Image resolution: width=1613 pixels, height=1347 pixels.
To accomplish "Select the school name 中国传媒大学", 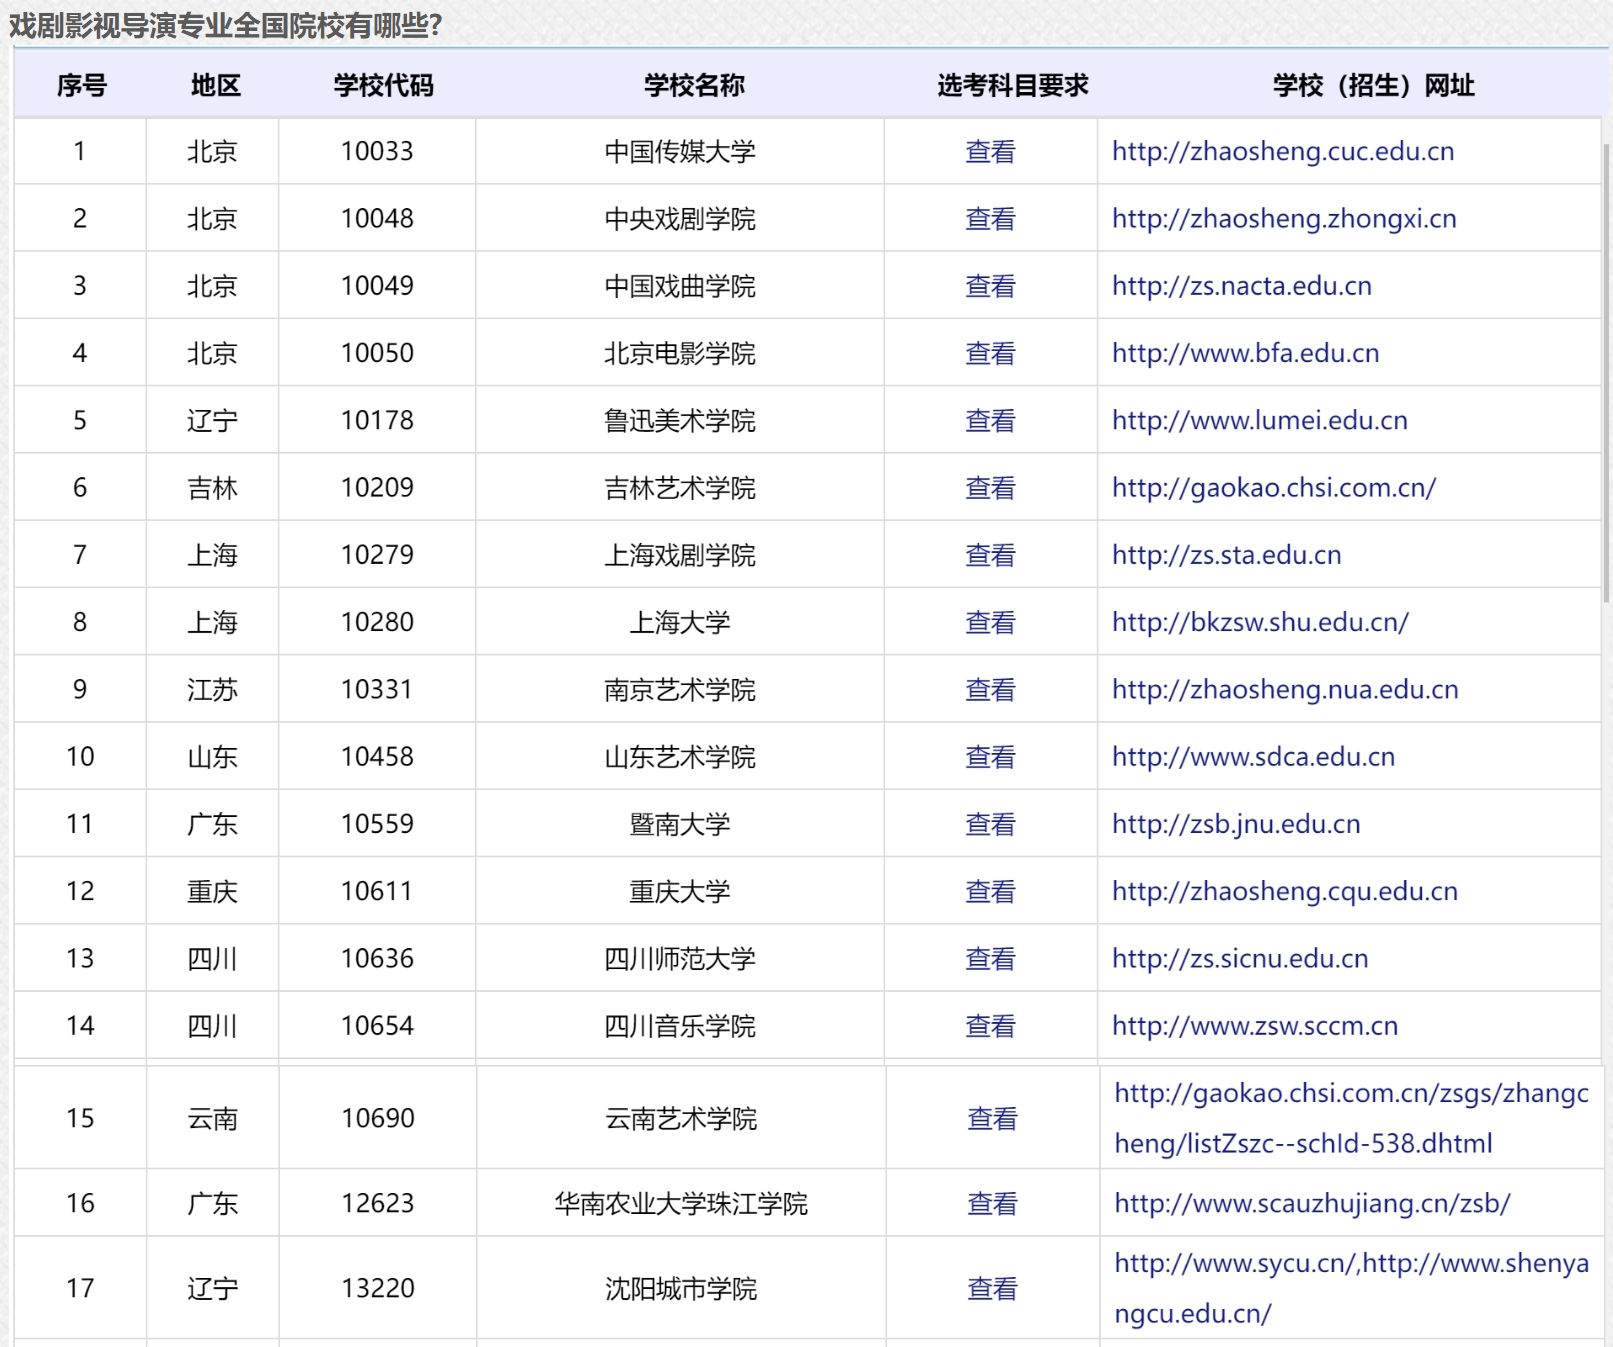I will [x=680, y=151].
